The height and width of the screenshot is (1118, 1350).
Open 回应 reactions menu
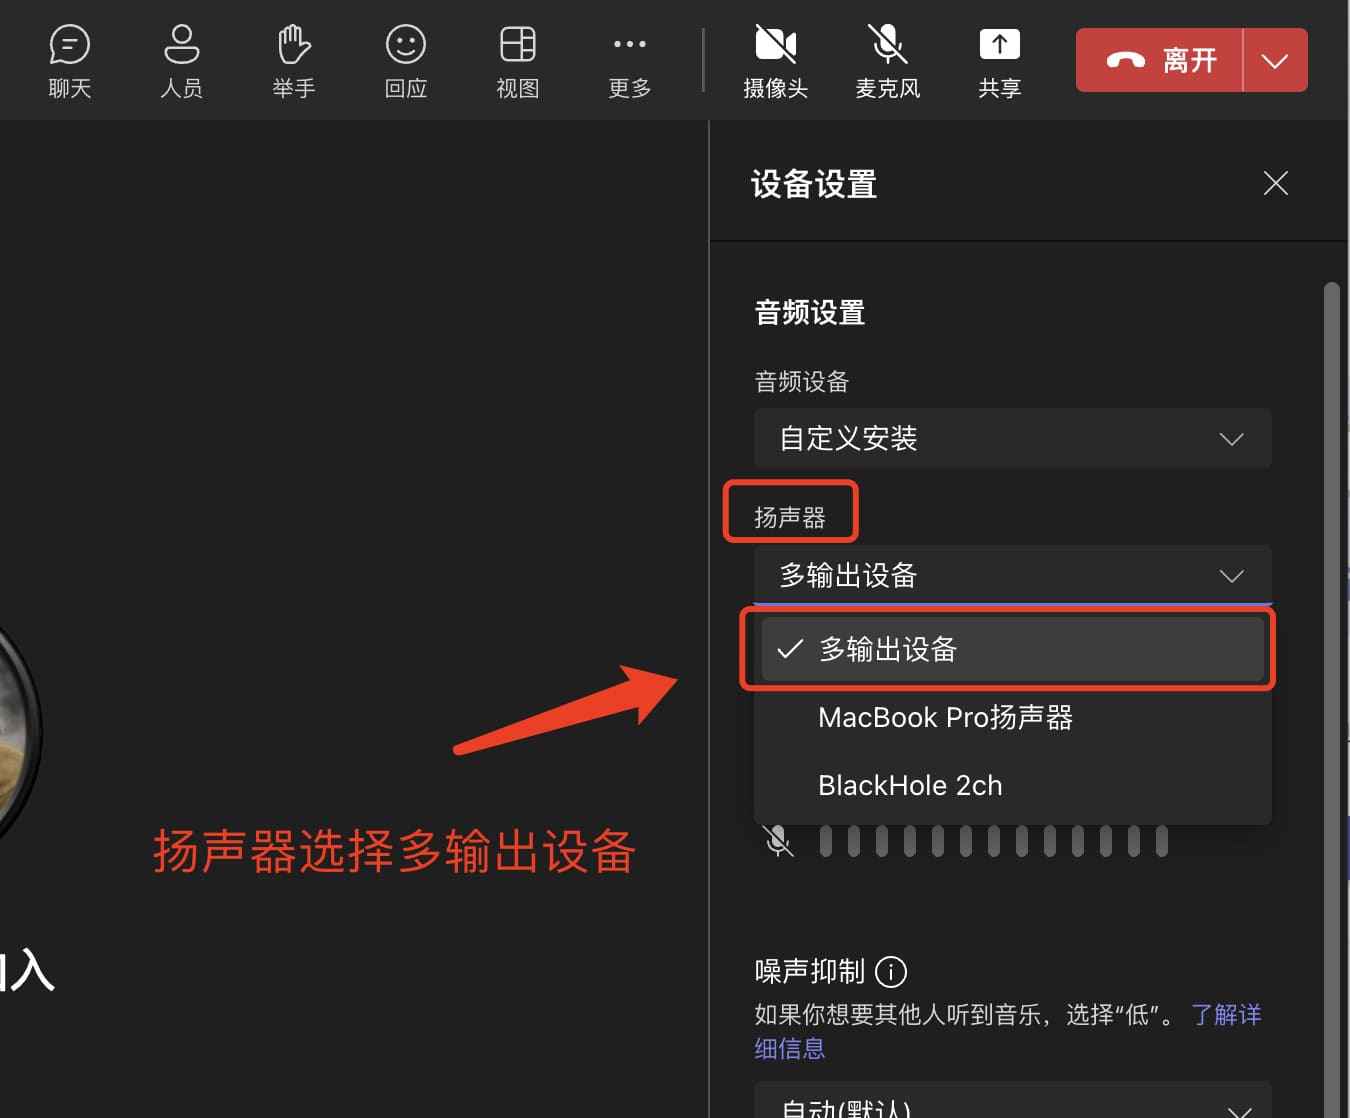click(406, 61)
